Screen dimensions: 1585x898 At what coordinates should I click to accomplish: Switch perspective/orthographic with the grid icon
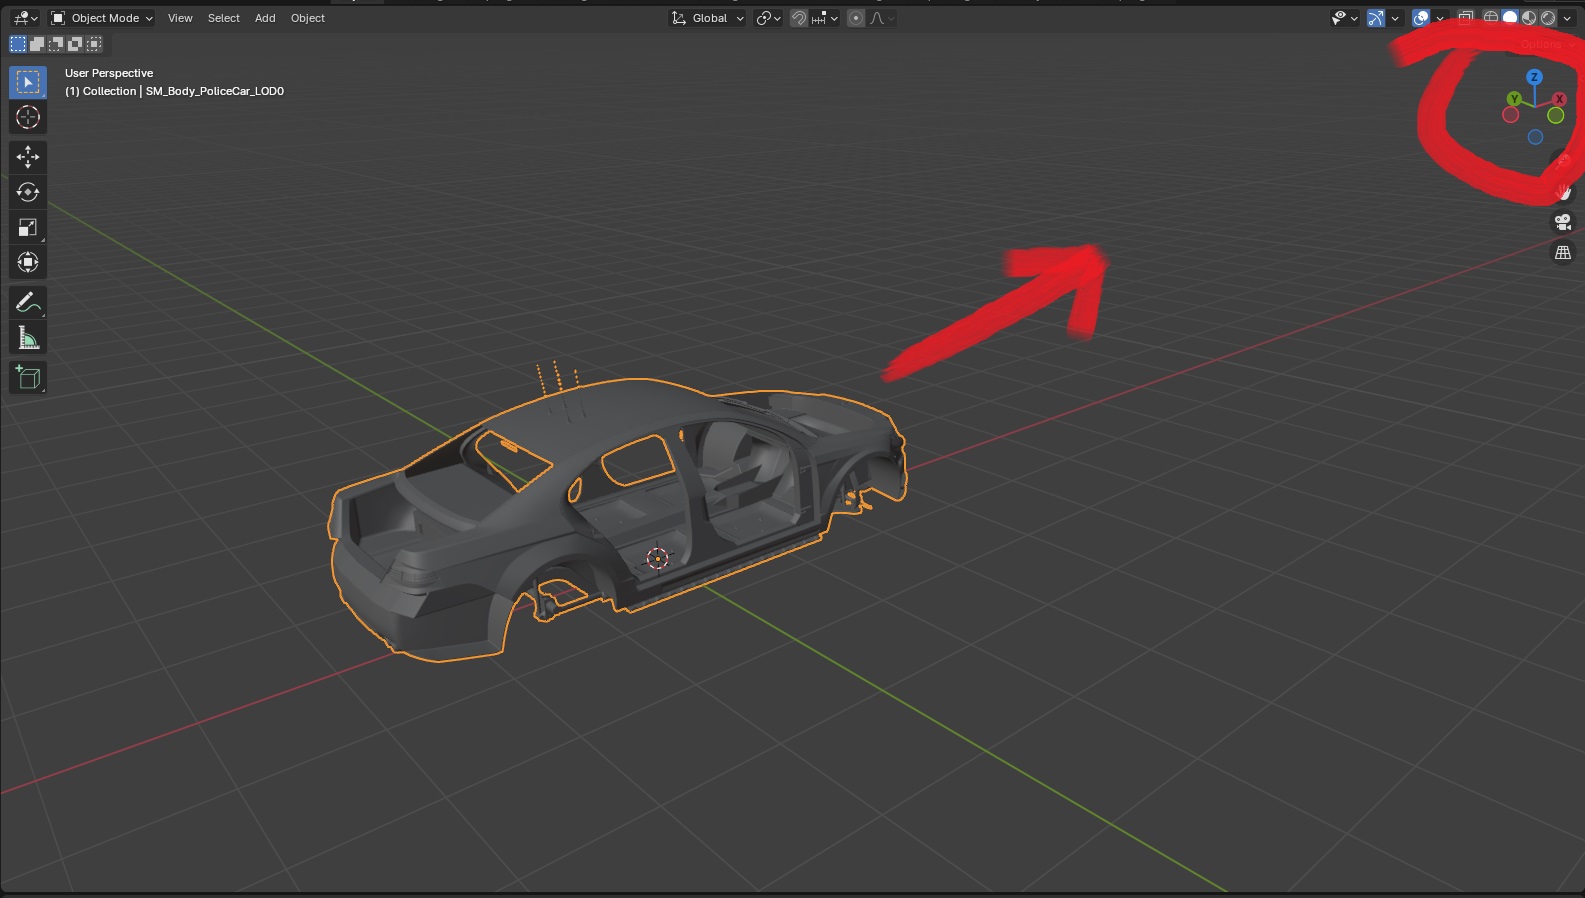(x=1563, y=253)
